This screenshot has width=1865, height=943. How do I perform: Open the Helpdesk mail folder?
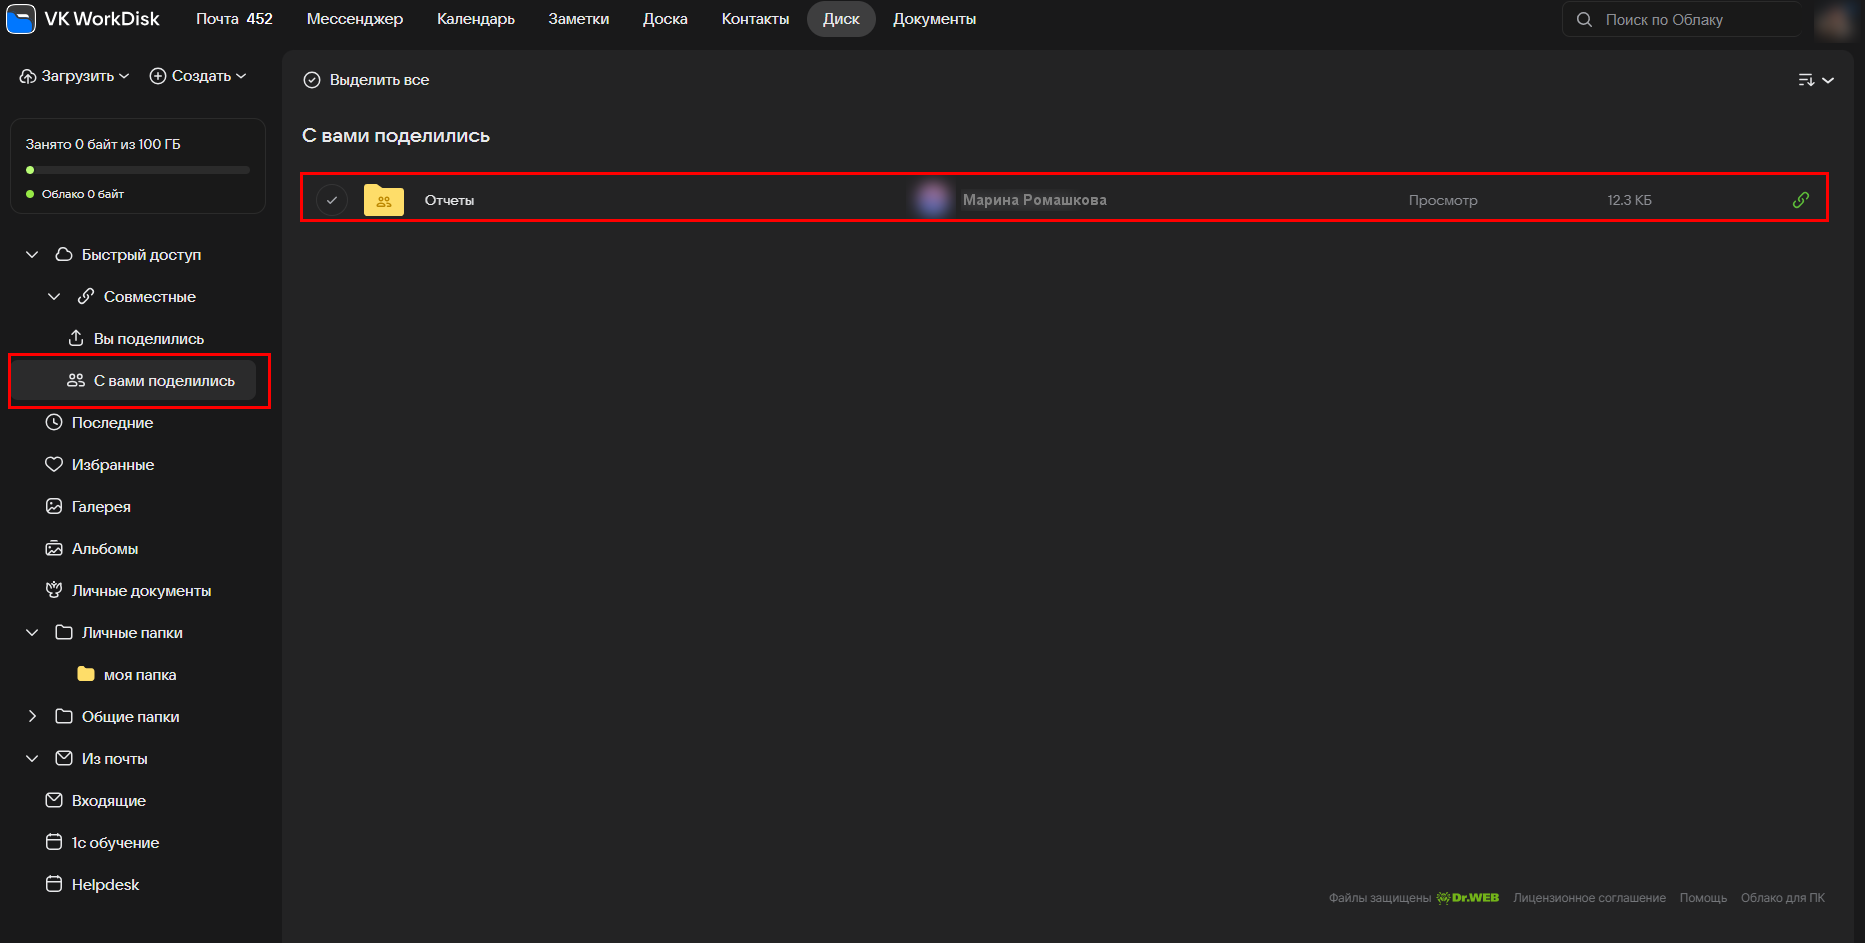[x=105, y=885]
